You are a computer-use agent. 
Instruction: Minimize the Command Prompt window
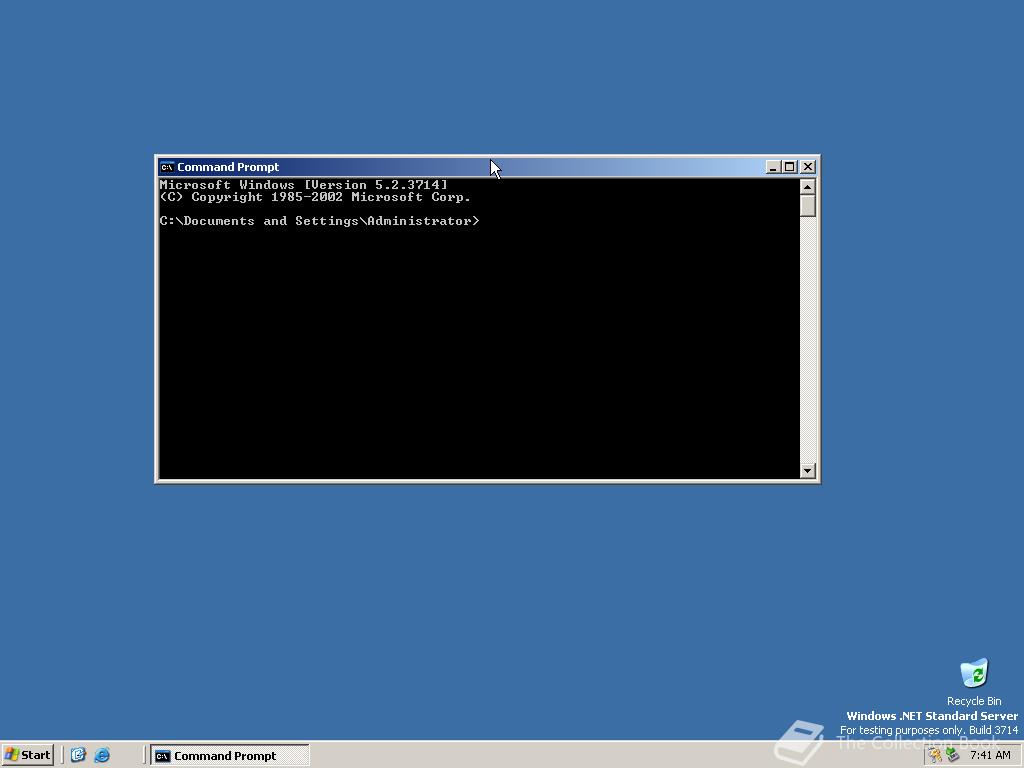(773, 167)
